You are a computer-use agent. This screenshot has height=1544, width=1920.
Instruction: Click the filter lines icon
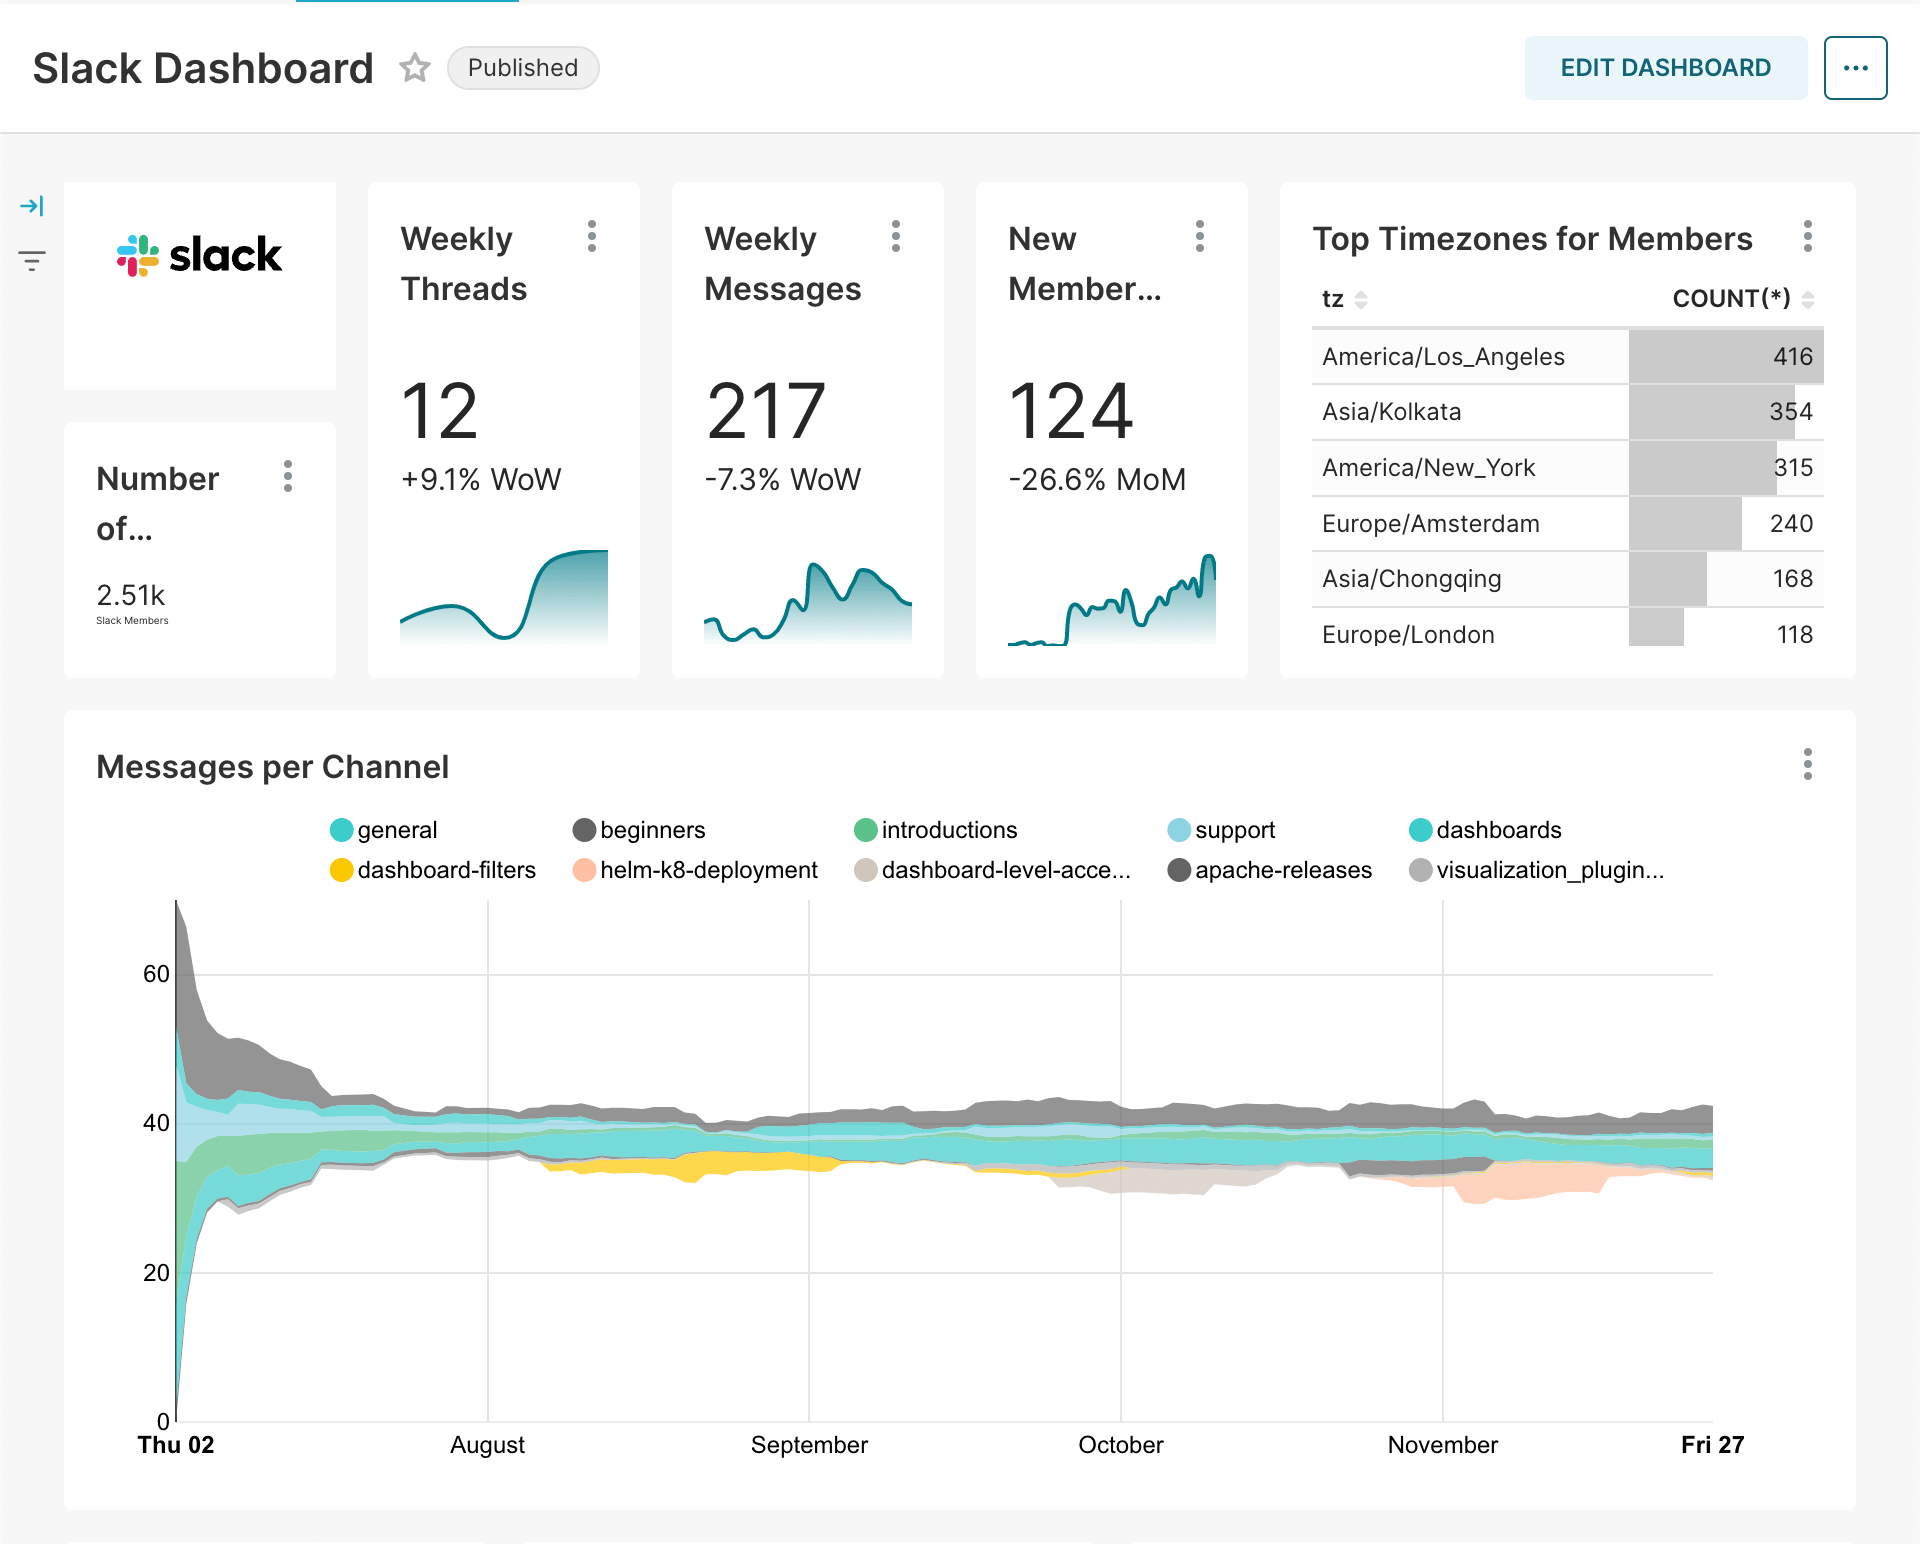(32, 262)
